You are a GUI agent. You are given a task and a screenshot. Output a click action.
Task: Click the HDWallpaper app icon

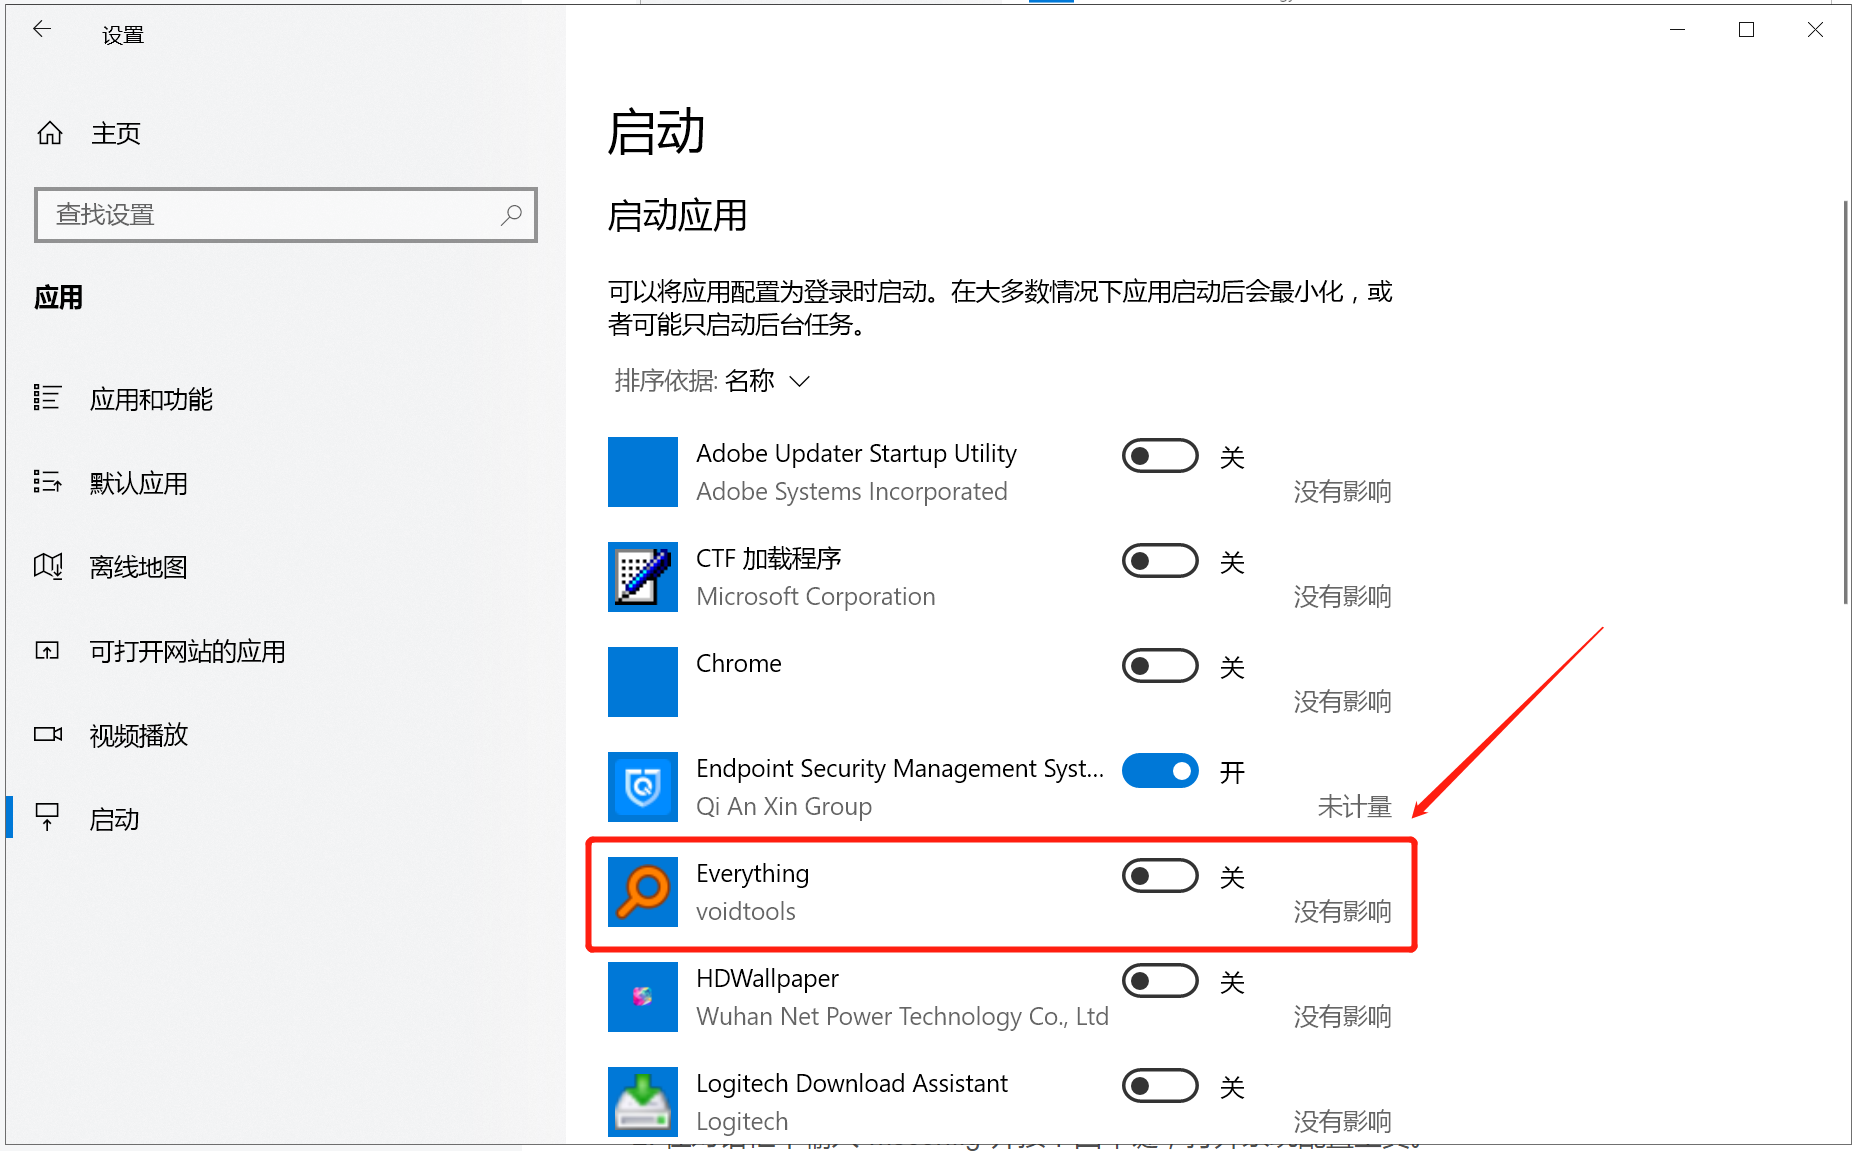(643, 997)
